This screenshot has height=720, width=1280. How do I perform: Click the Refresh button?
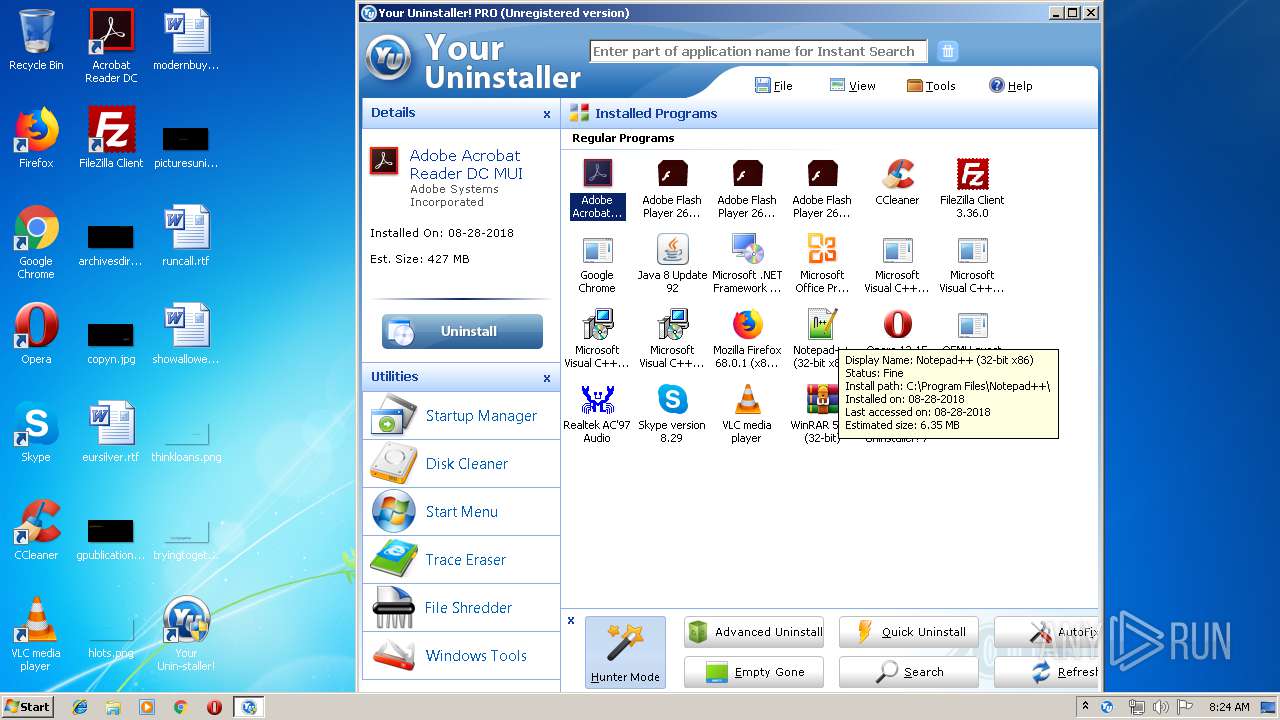[1046, 672]
